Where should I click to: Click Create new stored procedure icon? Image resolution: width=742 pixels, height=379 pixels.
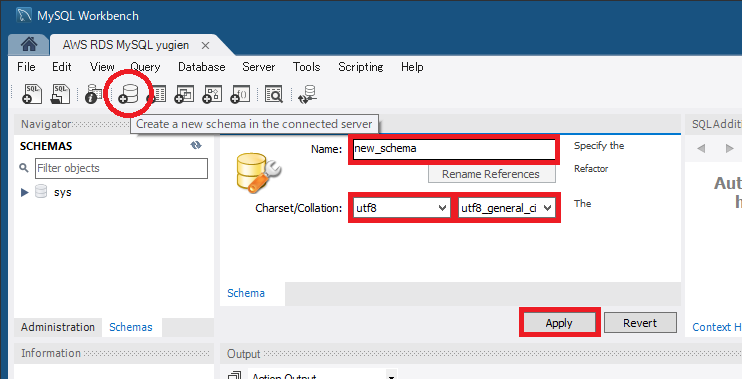click(212, 94)
